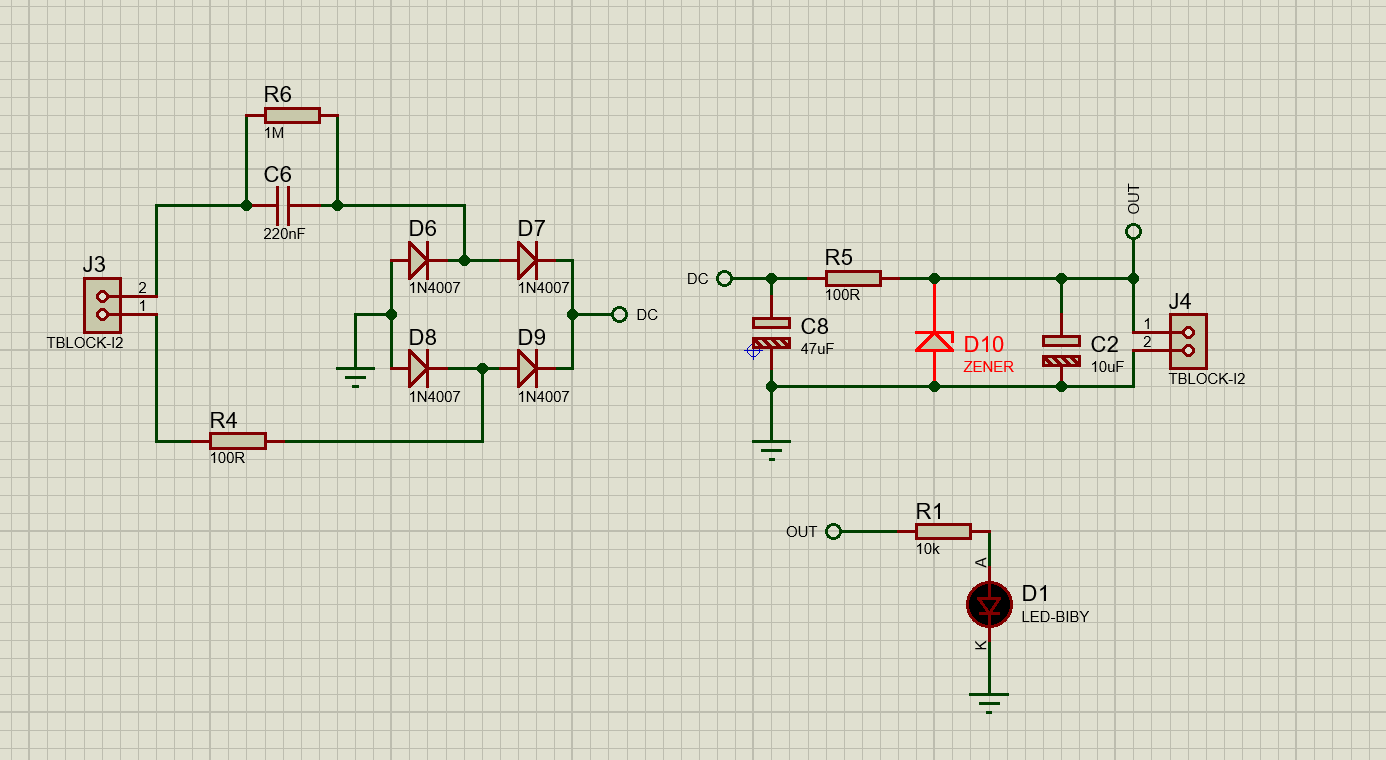This screenshot has width=1386, height=760.
Task: Select terminal block J3 component
Action: (x=102, y=305)
